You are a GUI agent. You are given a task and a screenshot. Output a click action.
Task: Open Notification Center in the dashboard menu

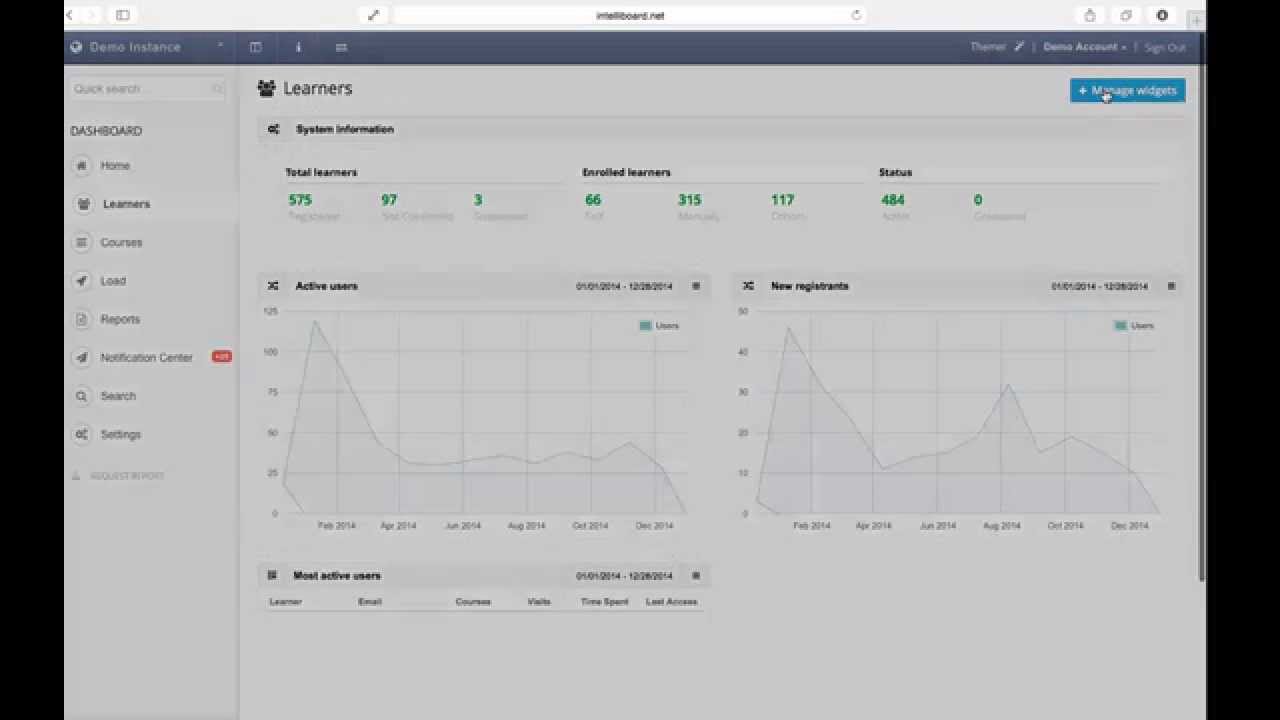[x=146, y=358]
